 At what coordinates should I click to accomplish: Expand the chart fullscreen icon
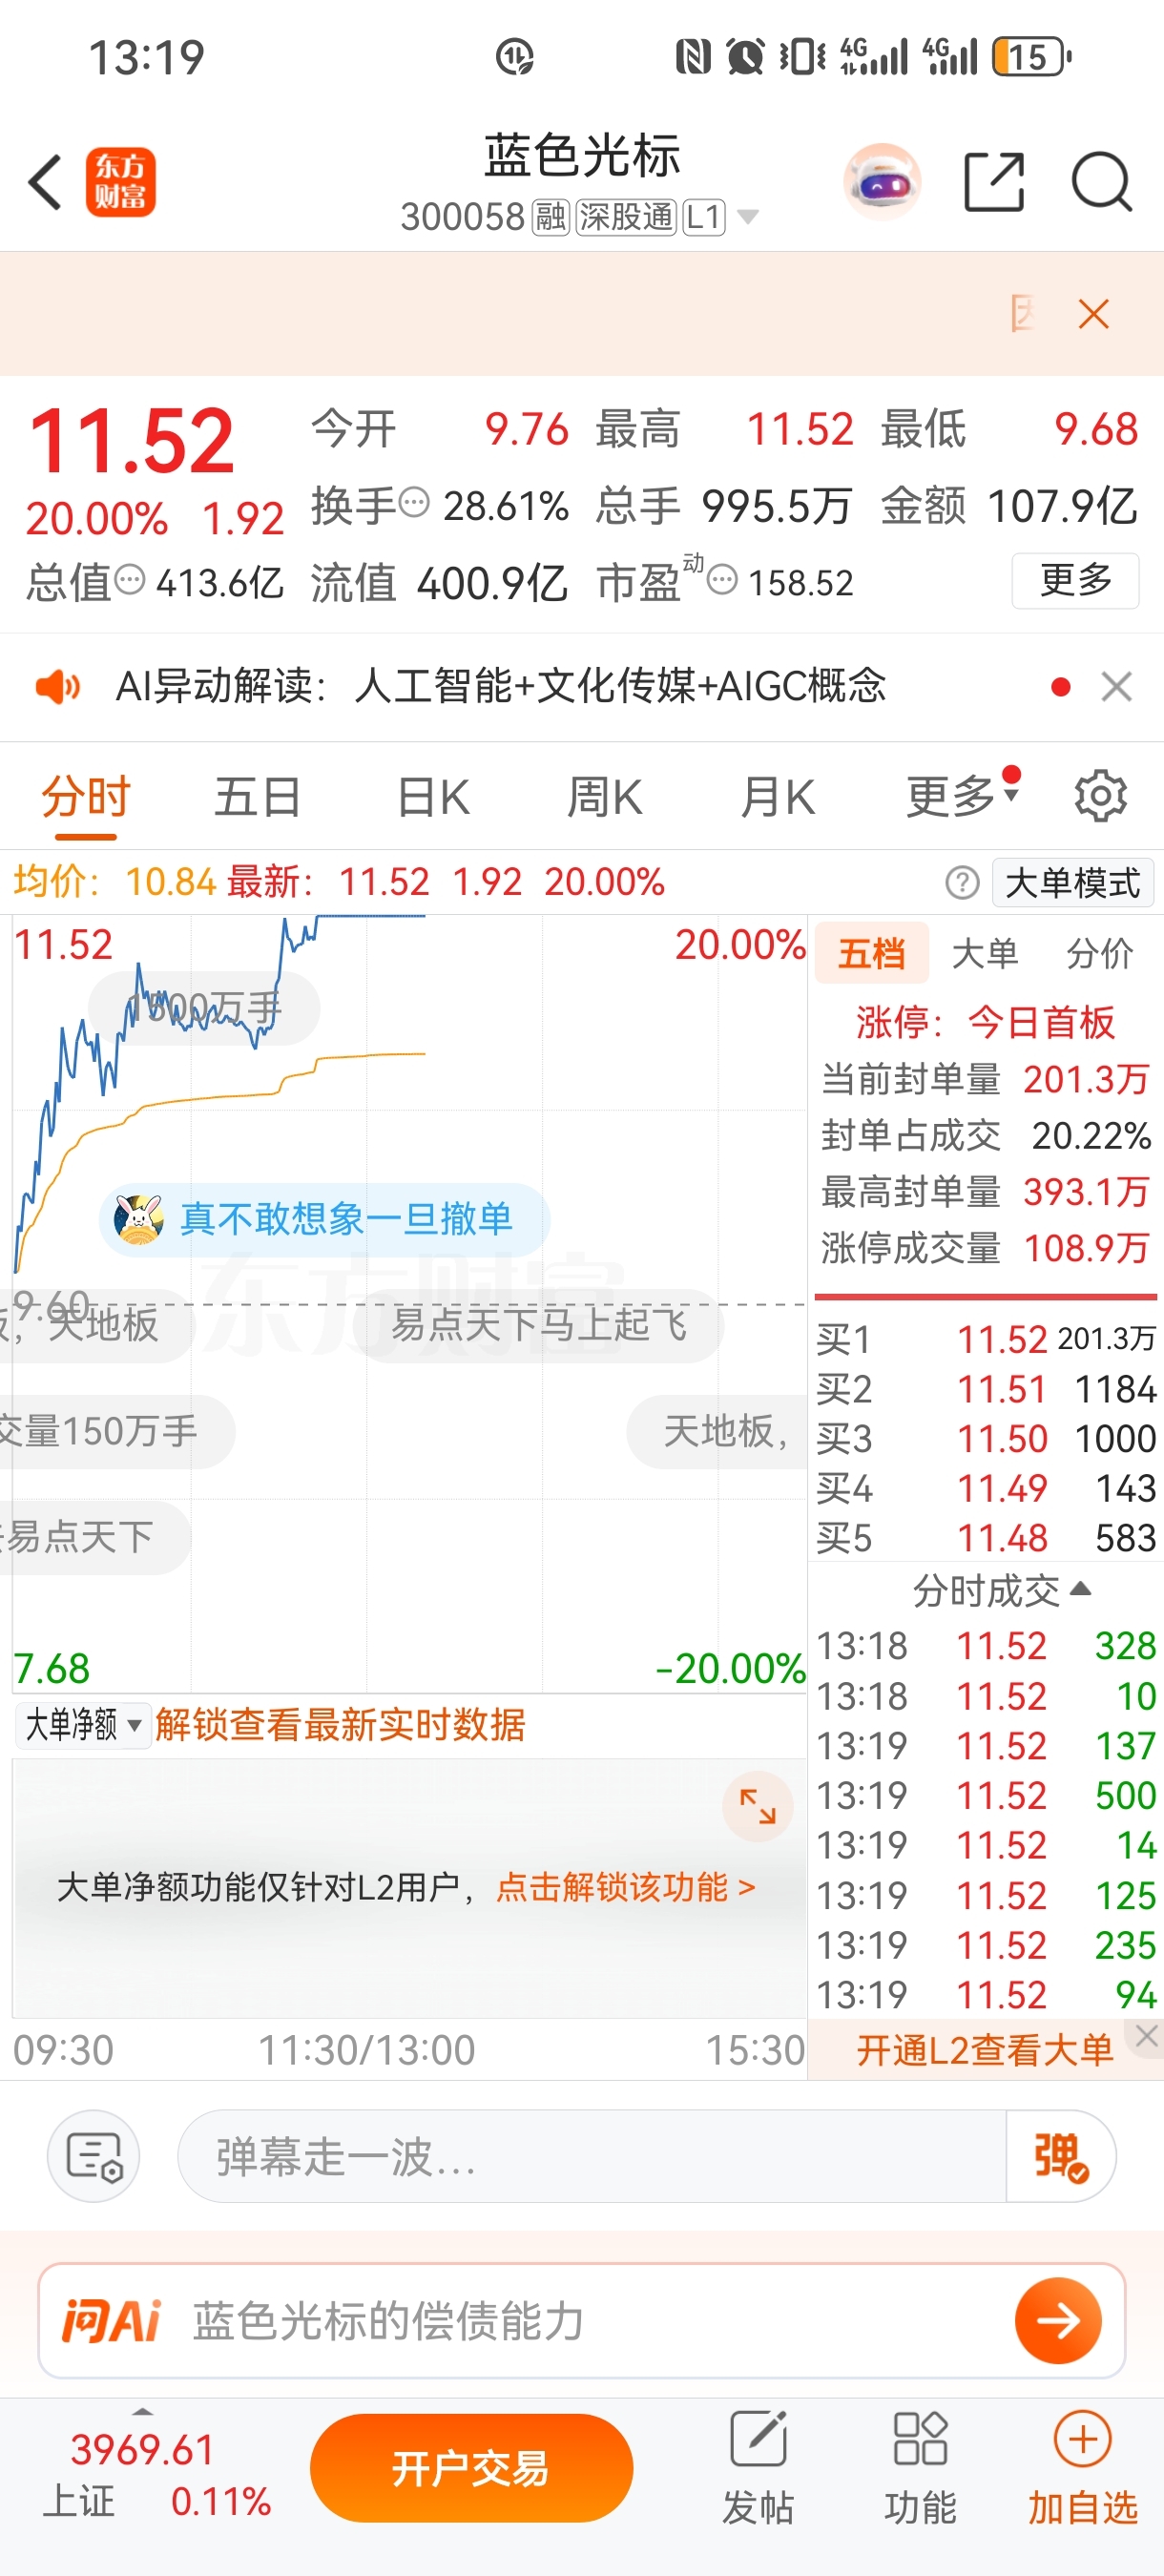tap(758, 1806)
